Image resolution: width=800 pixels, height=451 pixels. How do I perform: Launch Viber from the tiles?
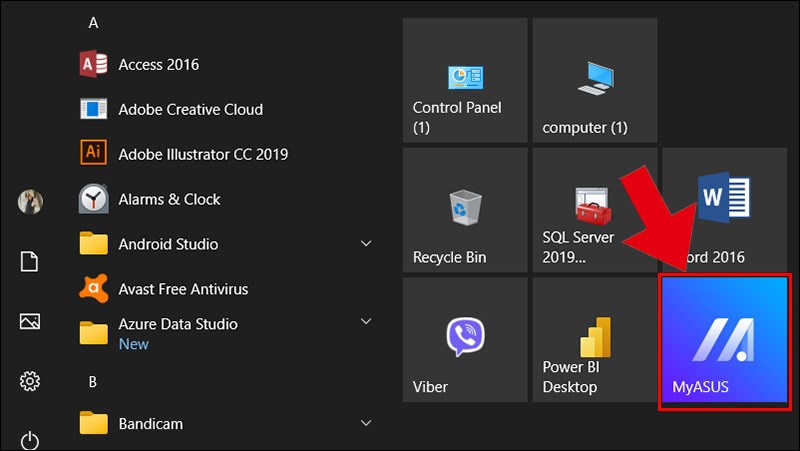coord(465,340)
